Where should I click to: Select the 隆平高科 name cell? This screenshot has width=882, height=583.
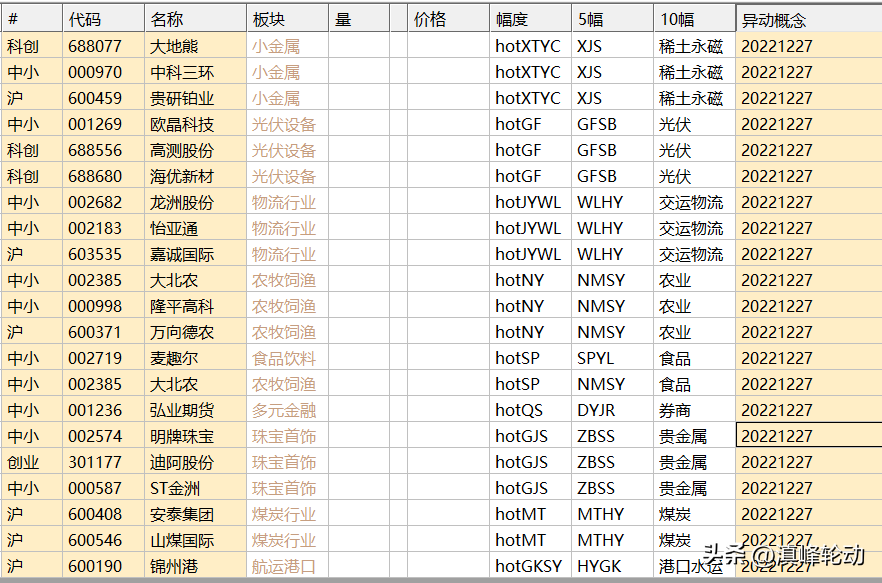pyautogui.click(x=195, y=306)
